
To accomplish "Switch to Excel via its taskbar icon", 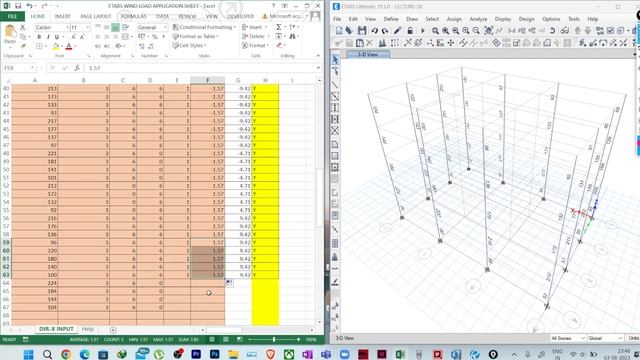I will point(400,354).
